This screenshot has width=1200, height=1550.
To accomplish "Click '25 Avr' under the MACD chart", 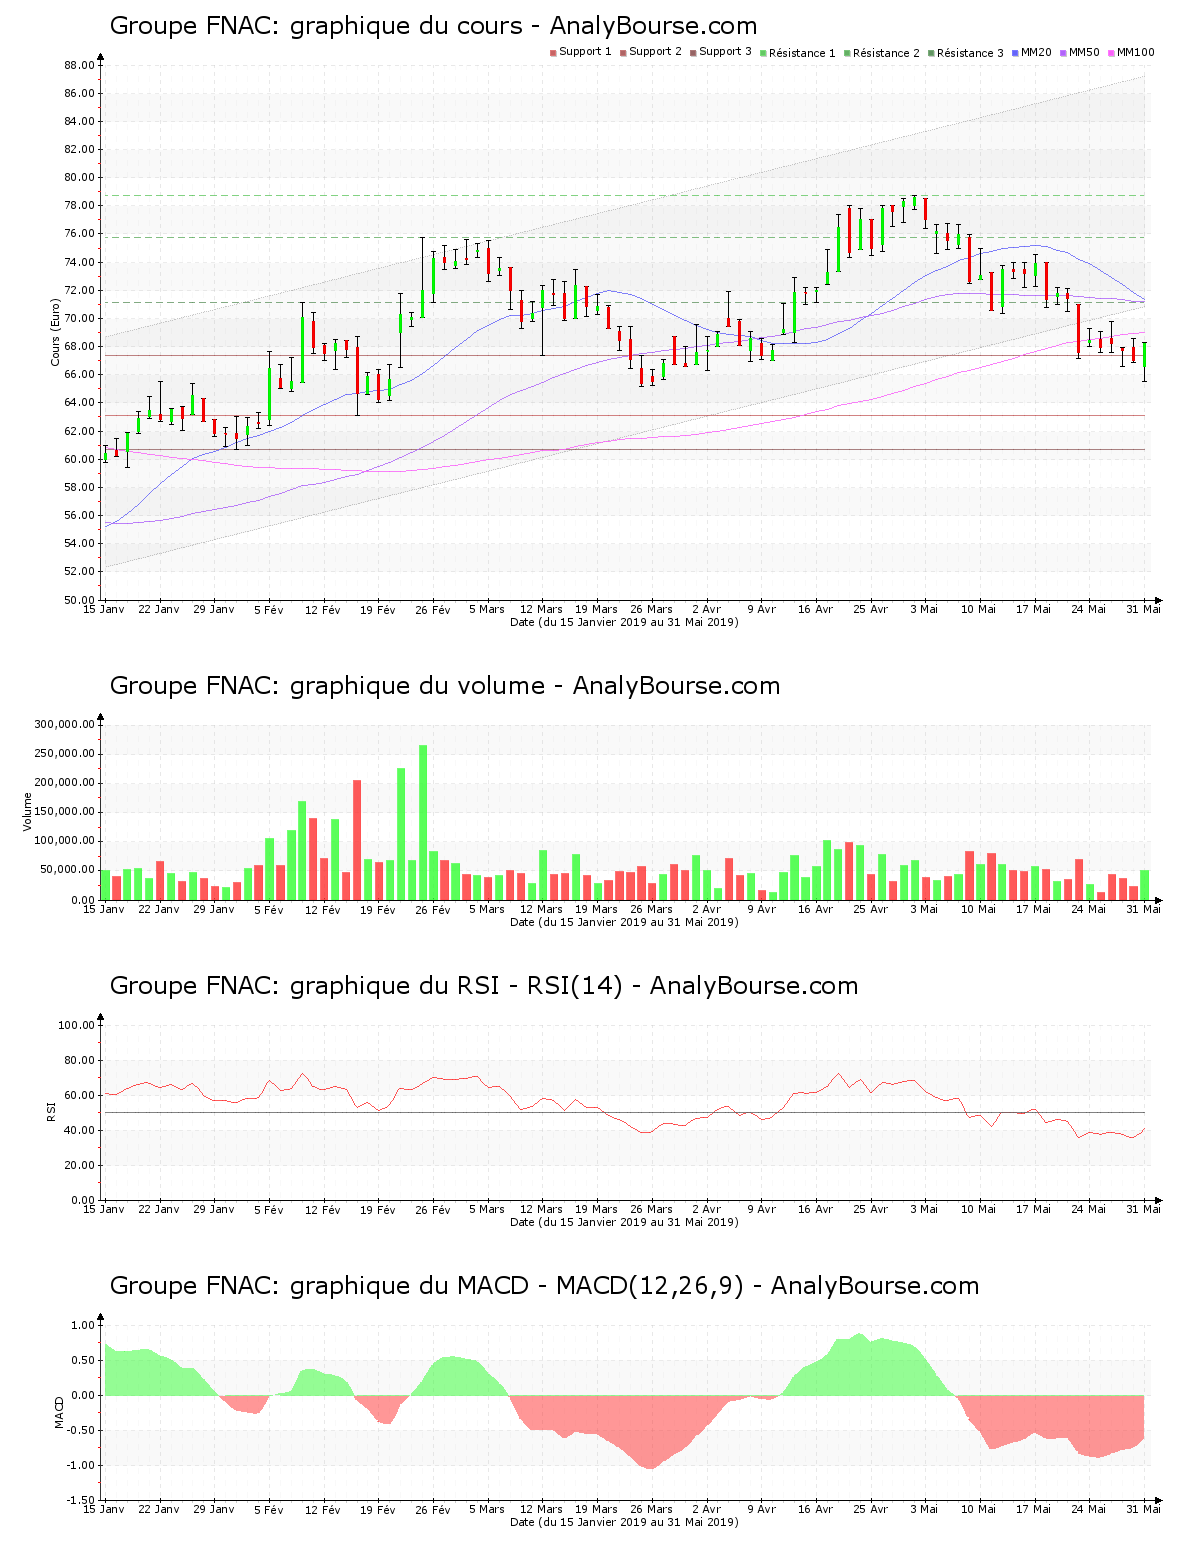I will [x=871, y=1509].
